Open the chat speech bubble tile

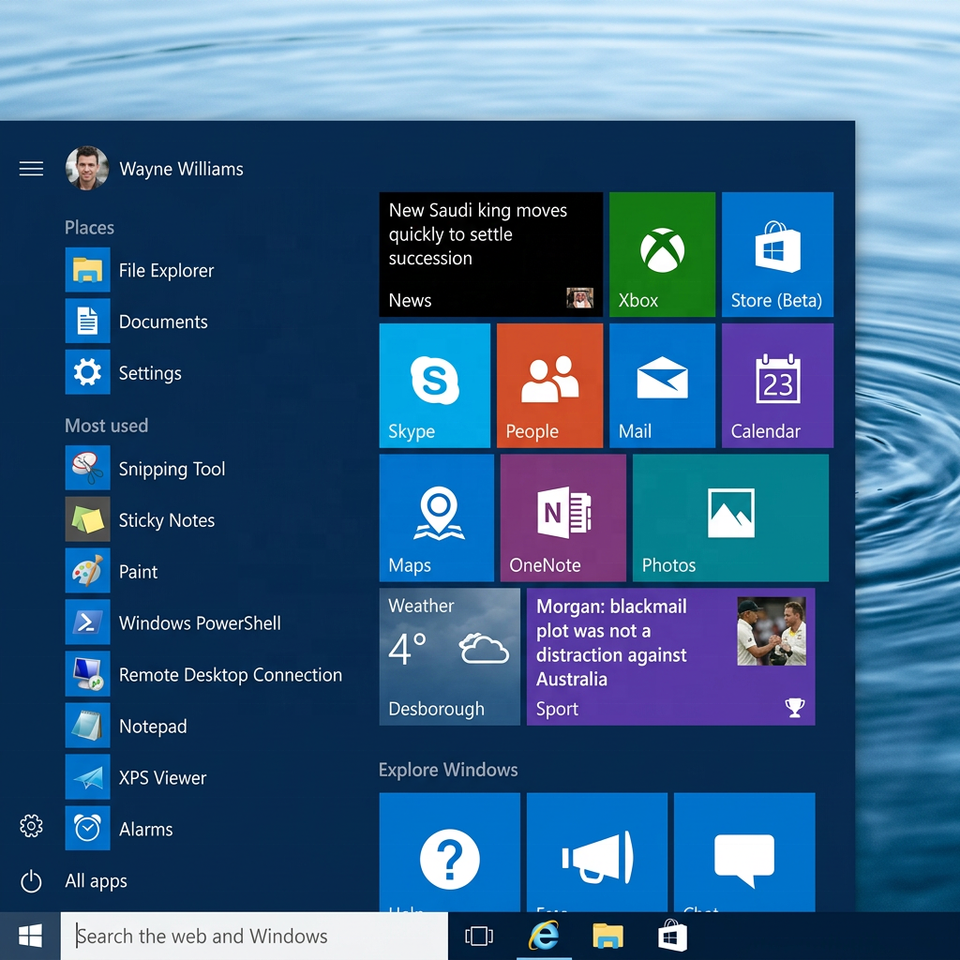[744, 852]
